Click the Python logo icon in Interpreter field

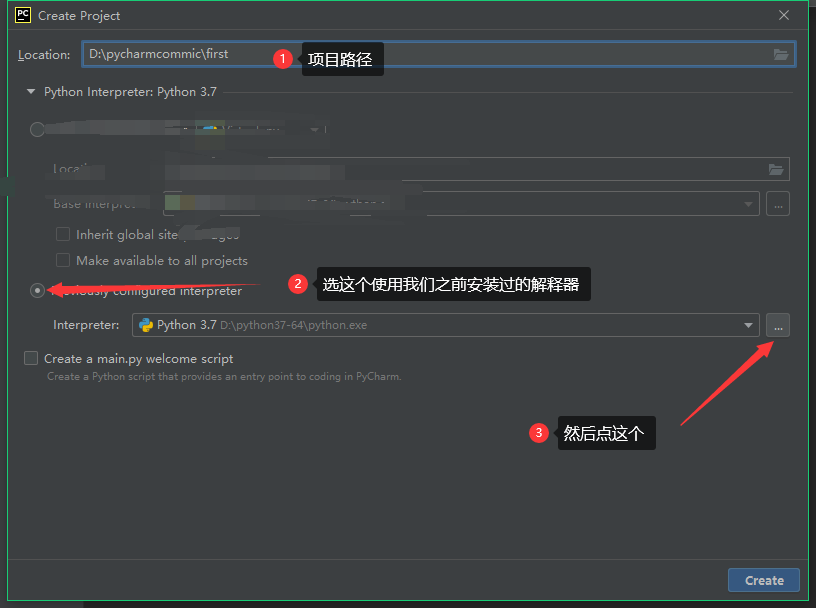click(146, 325)
